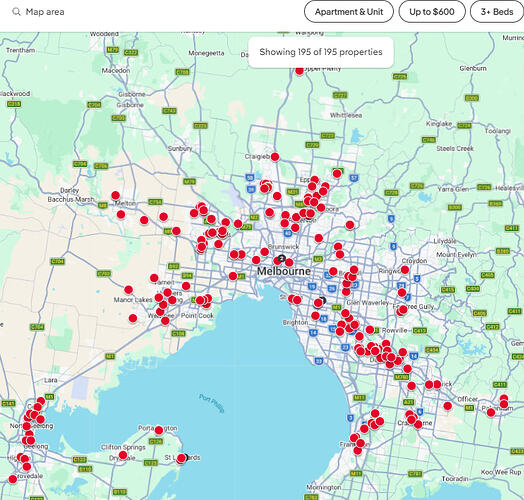Click the Showing 195 of 195 properties banner

[321, 52]
